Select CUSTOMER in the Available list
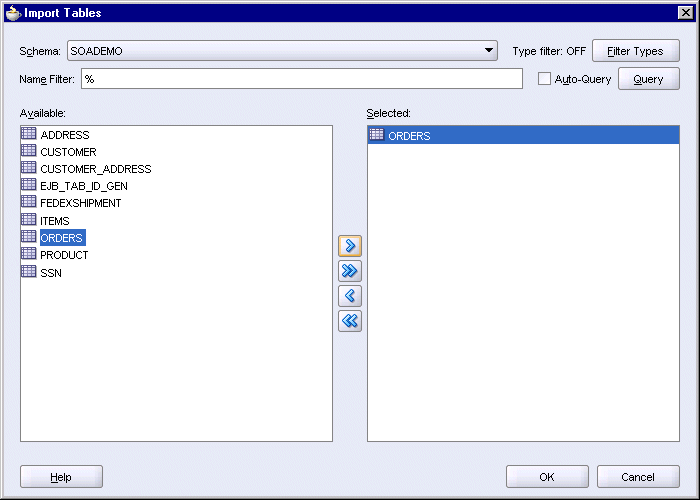This screenshot has width=700, height=500. (68, 152)
